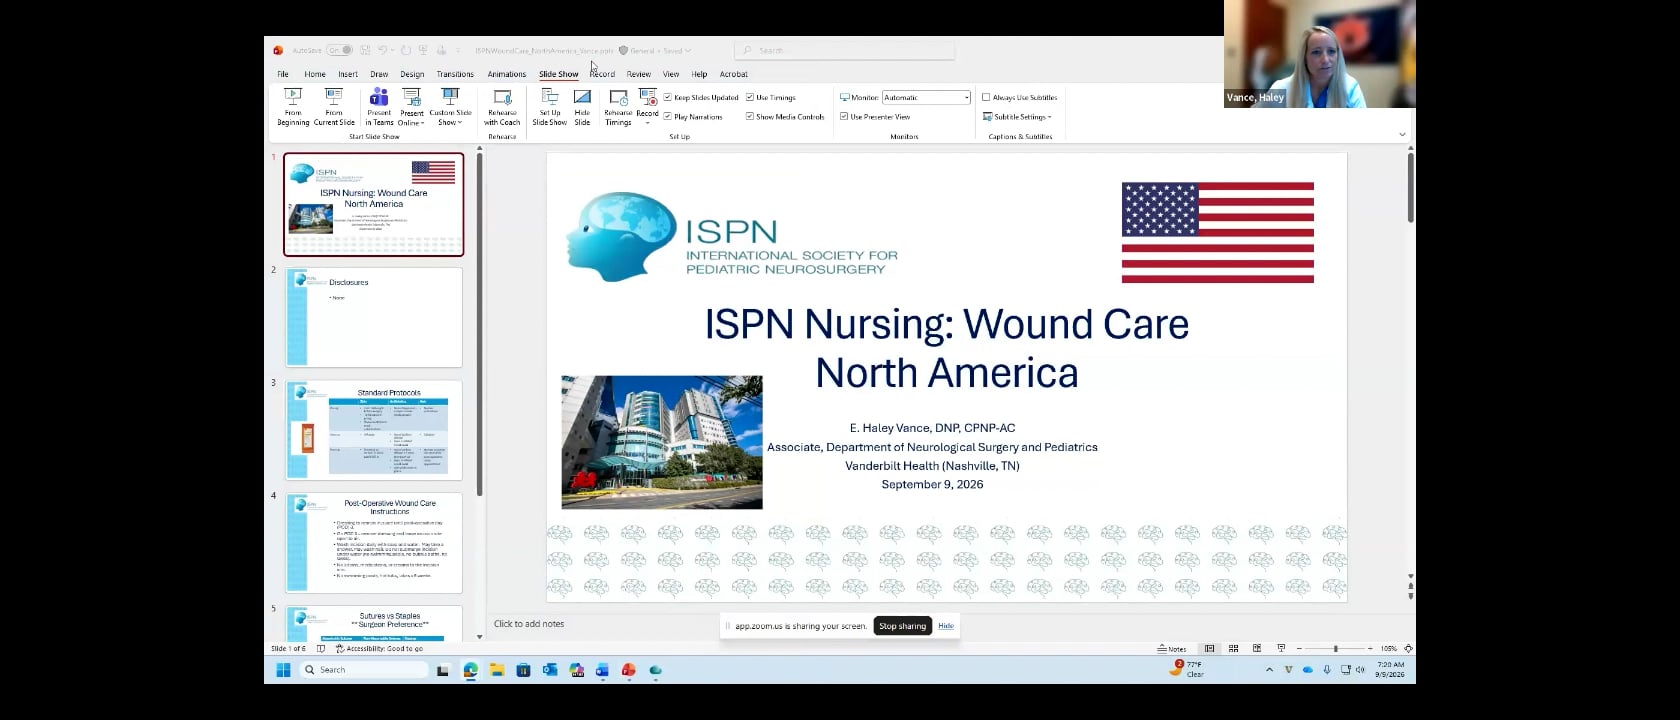Open Set Up Slide Show dialog
1680x720 pixels.
549,107
